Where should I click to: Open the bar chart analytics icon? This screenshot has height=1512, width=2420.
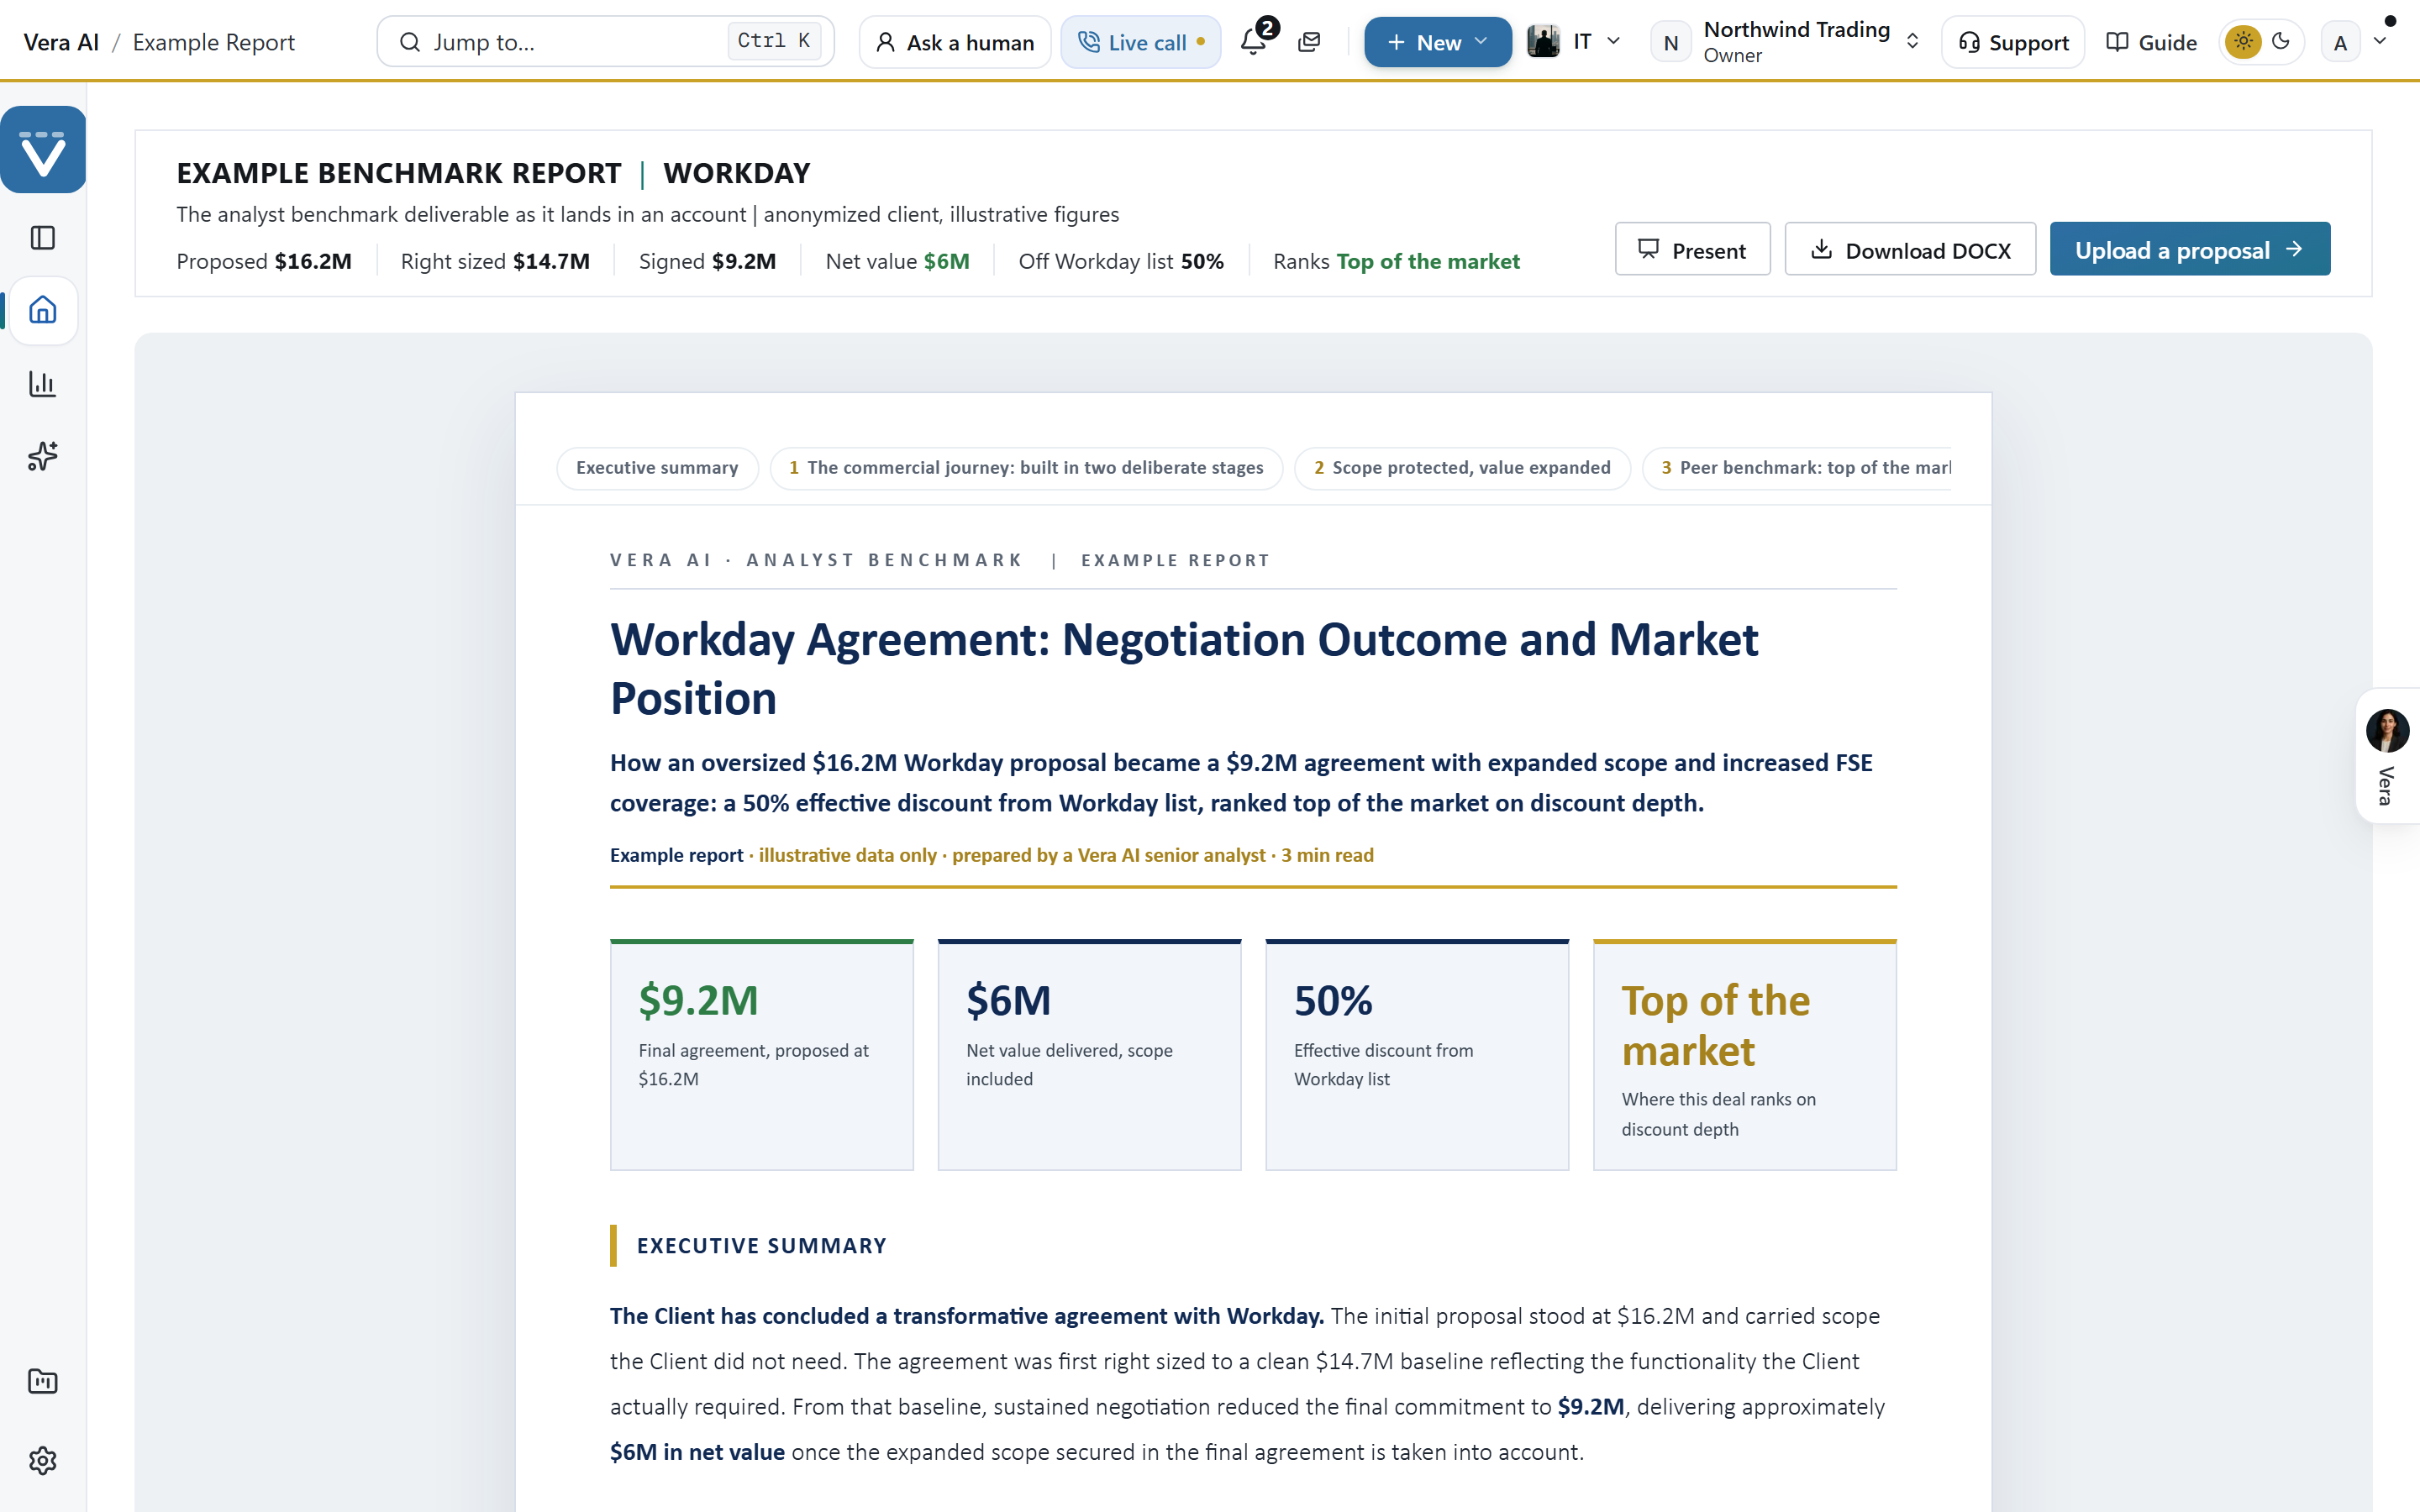[x=42, y=384]
